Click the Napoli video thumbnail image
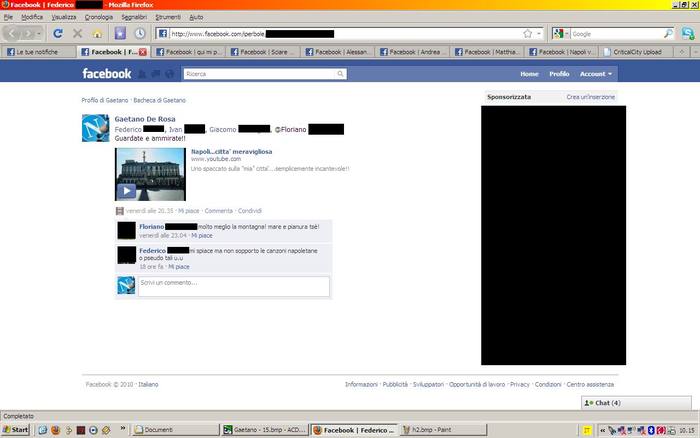 point(150,174)
